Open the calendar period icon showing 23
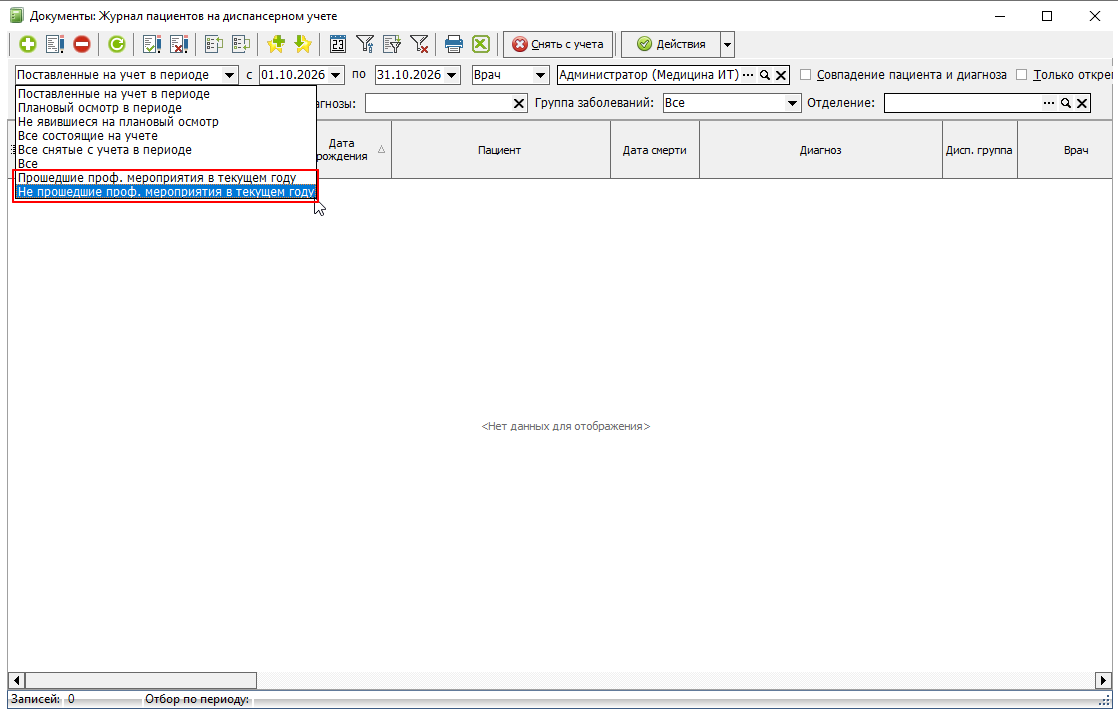Image resolution: width=1118 pixels, height=715 pixels. point(338,44)
